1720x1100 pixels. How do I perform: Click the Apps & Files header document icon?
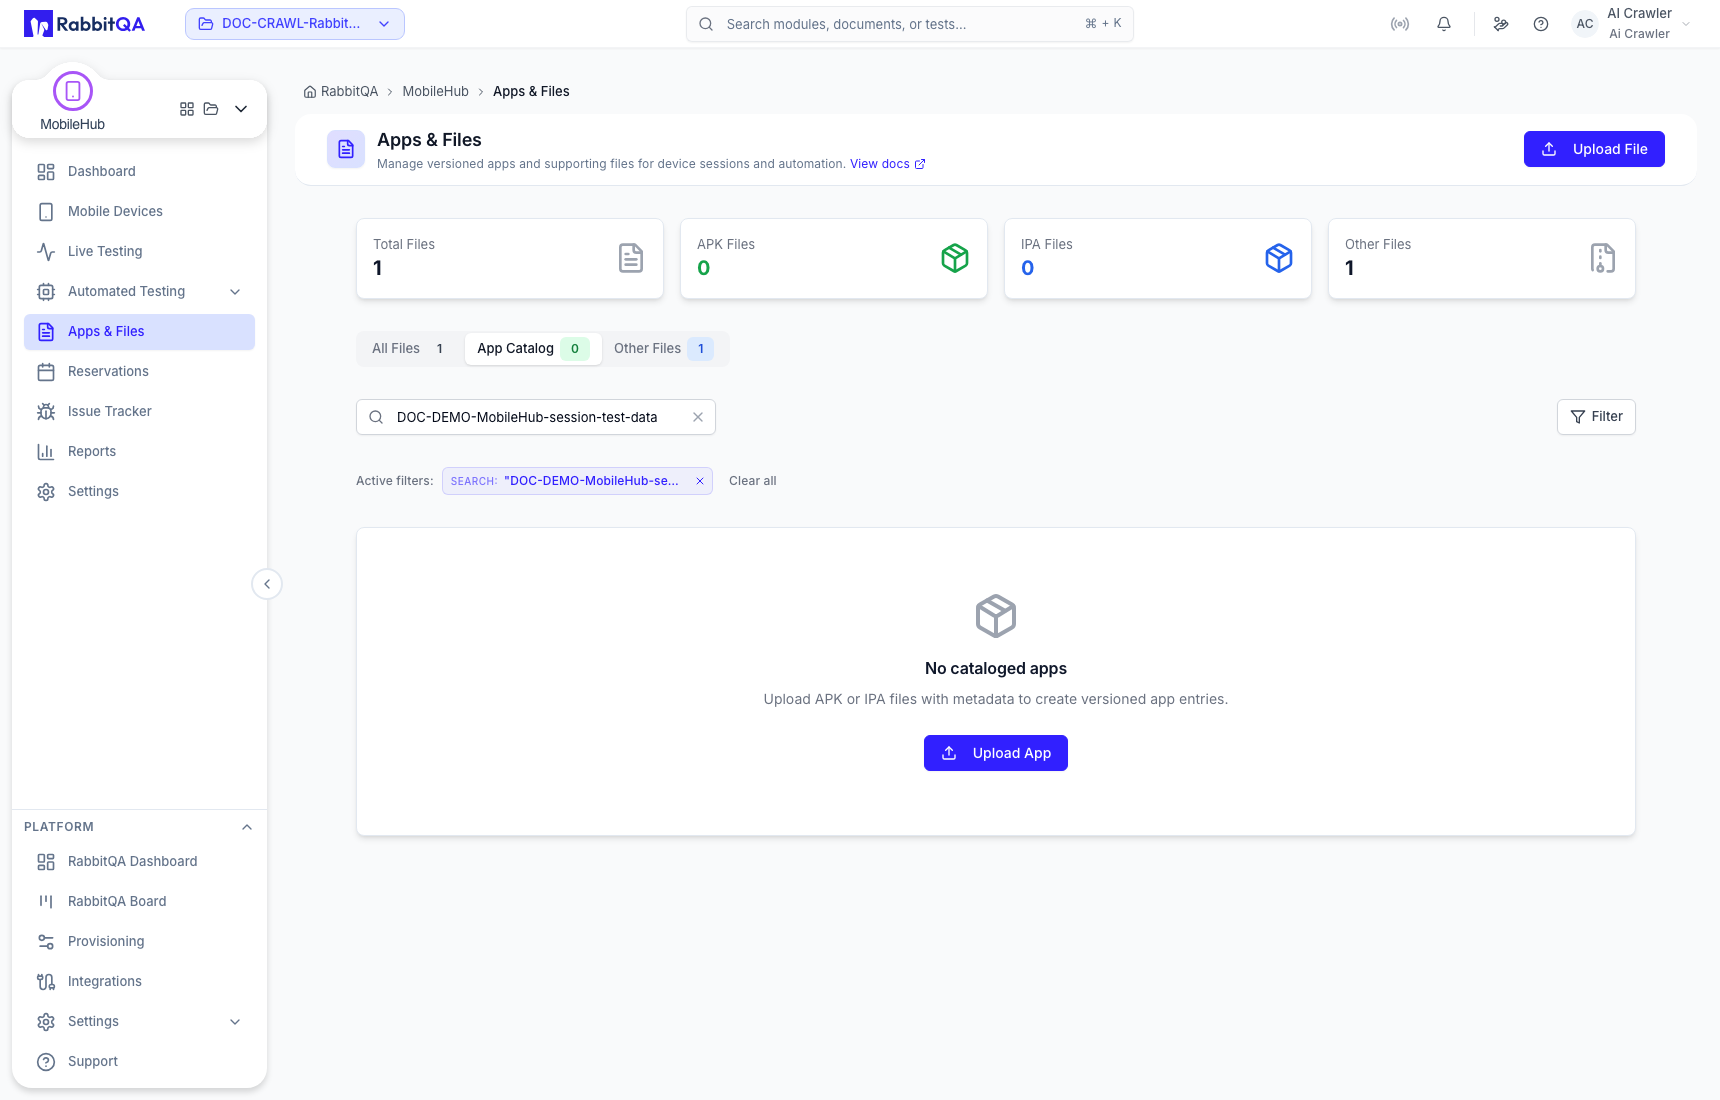346,149
